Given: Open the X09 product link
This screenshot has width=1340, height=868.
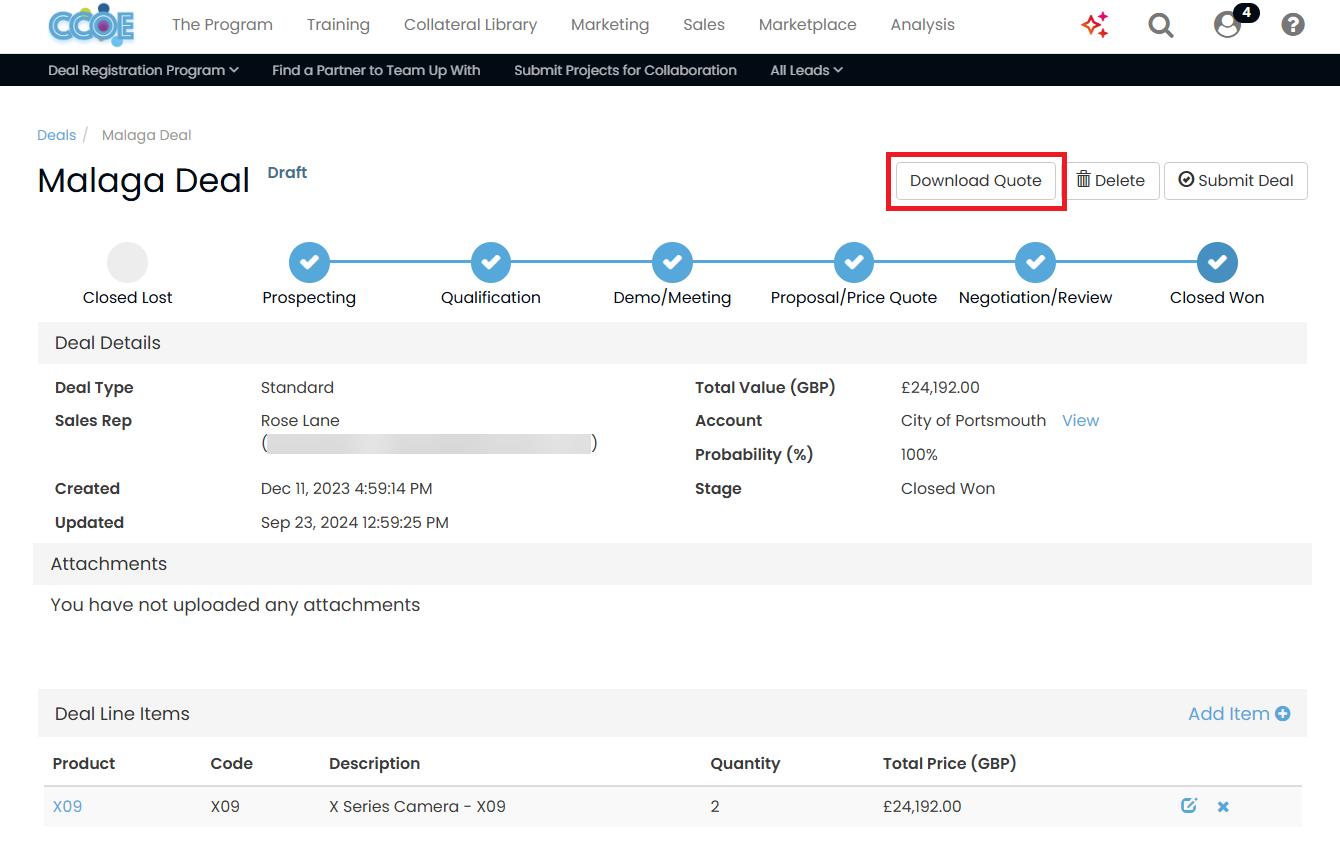Looking at the screenshot, I should pyautogui.click(x=67, y=806).
